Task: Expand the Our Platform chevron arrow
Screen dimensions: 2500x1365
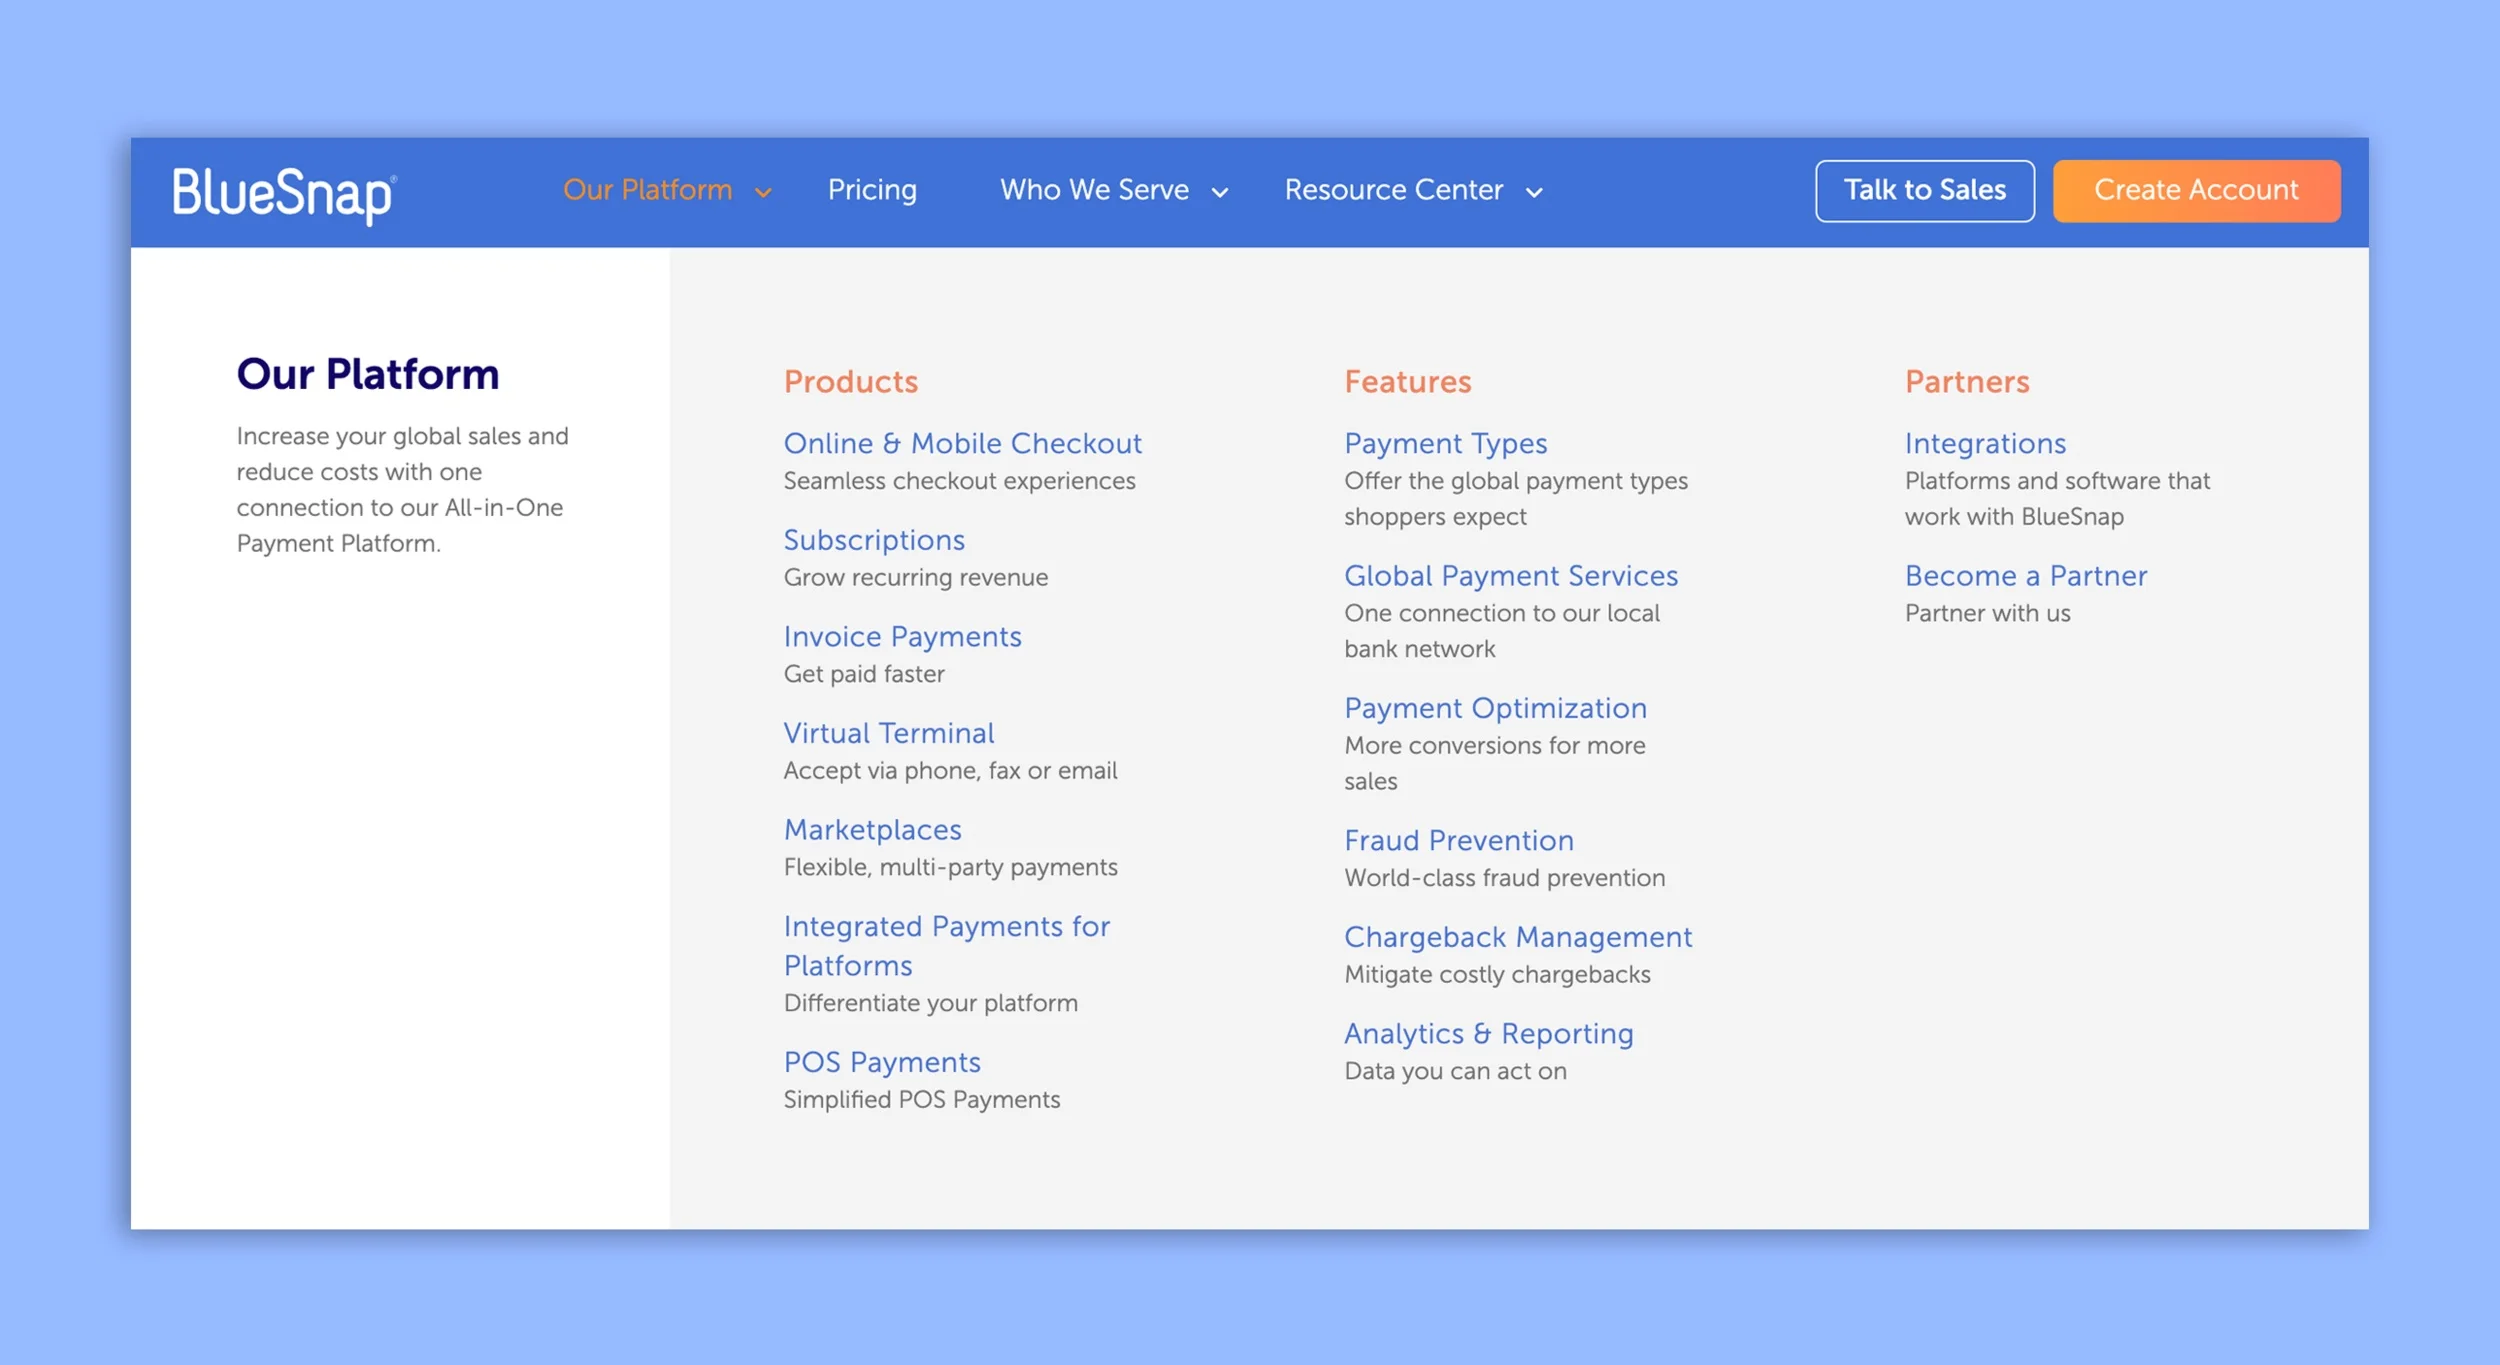Action: (x=763, y=192)
